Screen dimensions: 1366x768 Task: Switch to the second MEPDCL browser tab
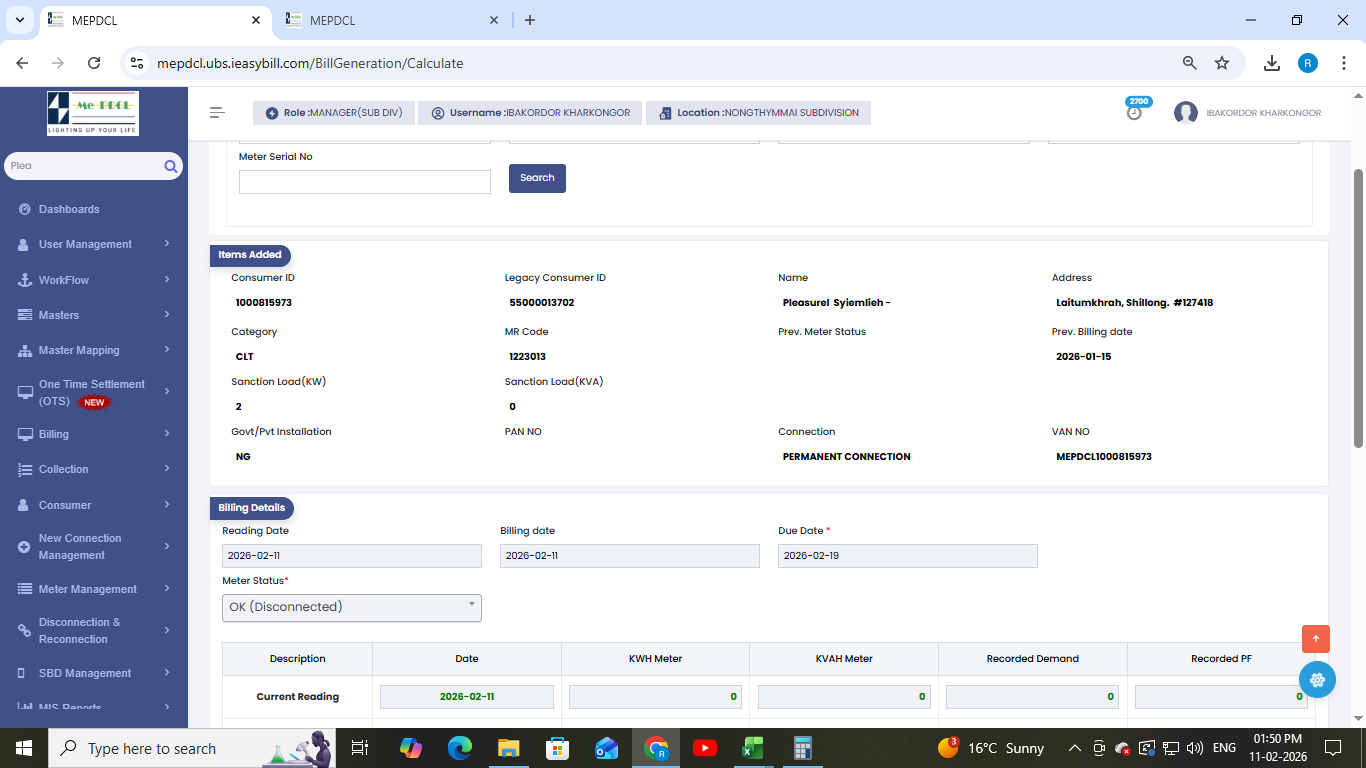(x=390, y=20)
